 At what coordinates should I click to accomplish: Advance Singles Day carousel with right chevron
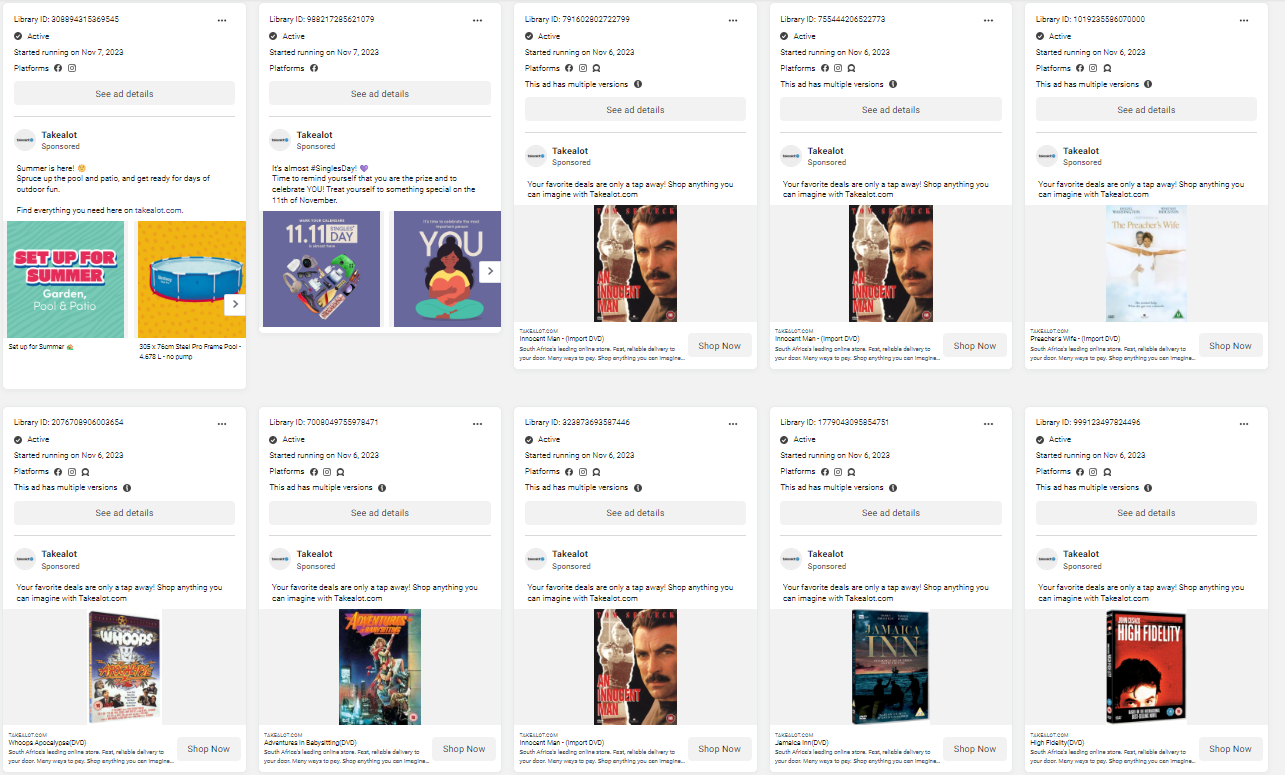(x=490, y=271)
